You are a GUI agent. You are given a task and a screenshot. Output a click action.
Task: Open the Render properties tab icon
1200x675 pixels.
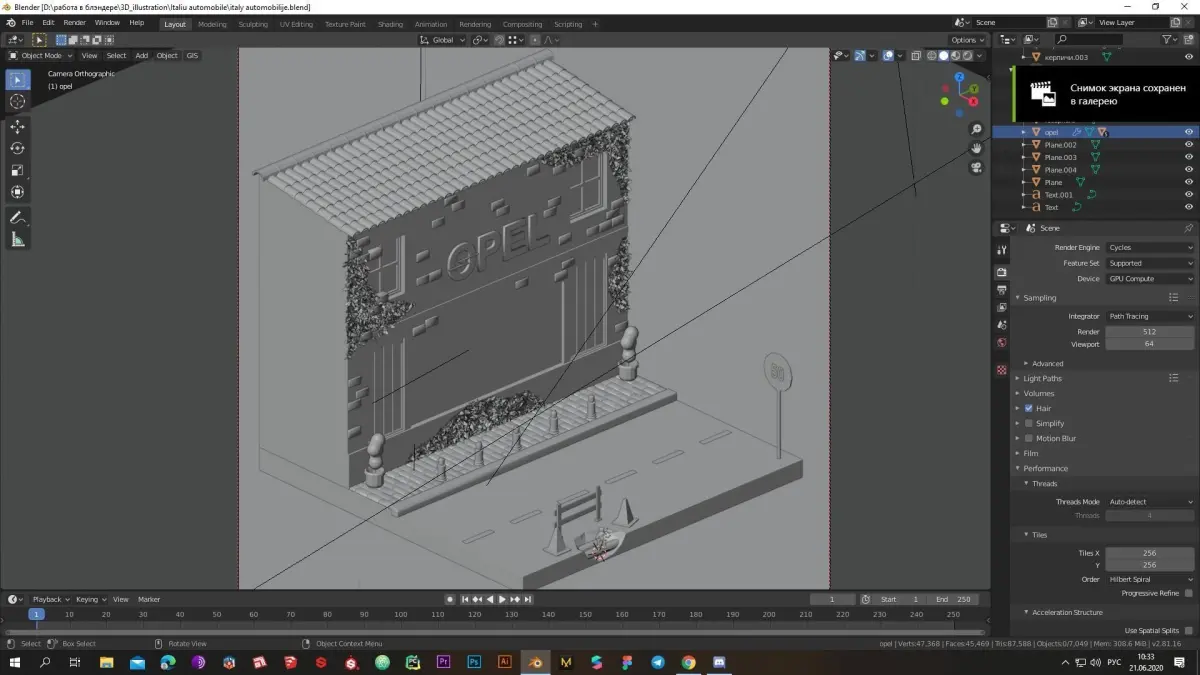click(1002, 272)
